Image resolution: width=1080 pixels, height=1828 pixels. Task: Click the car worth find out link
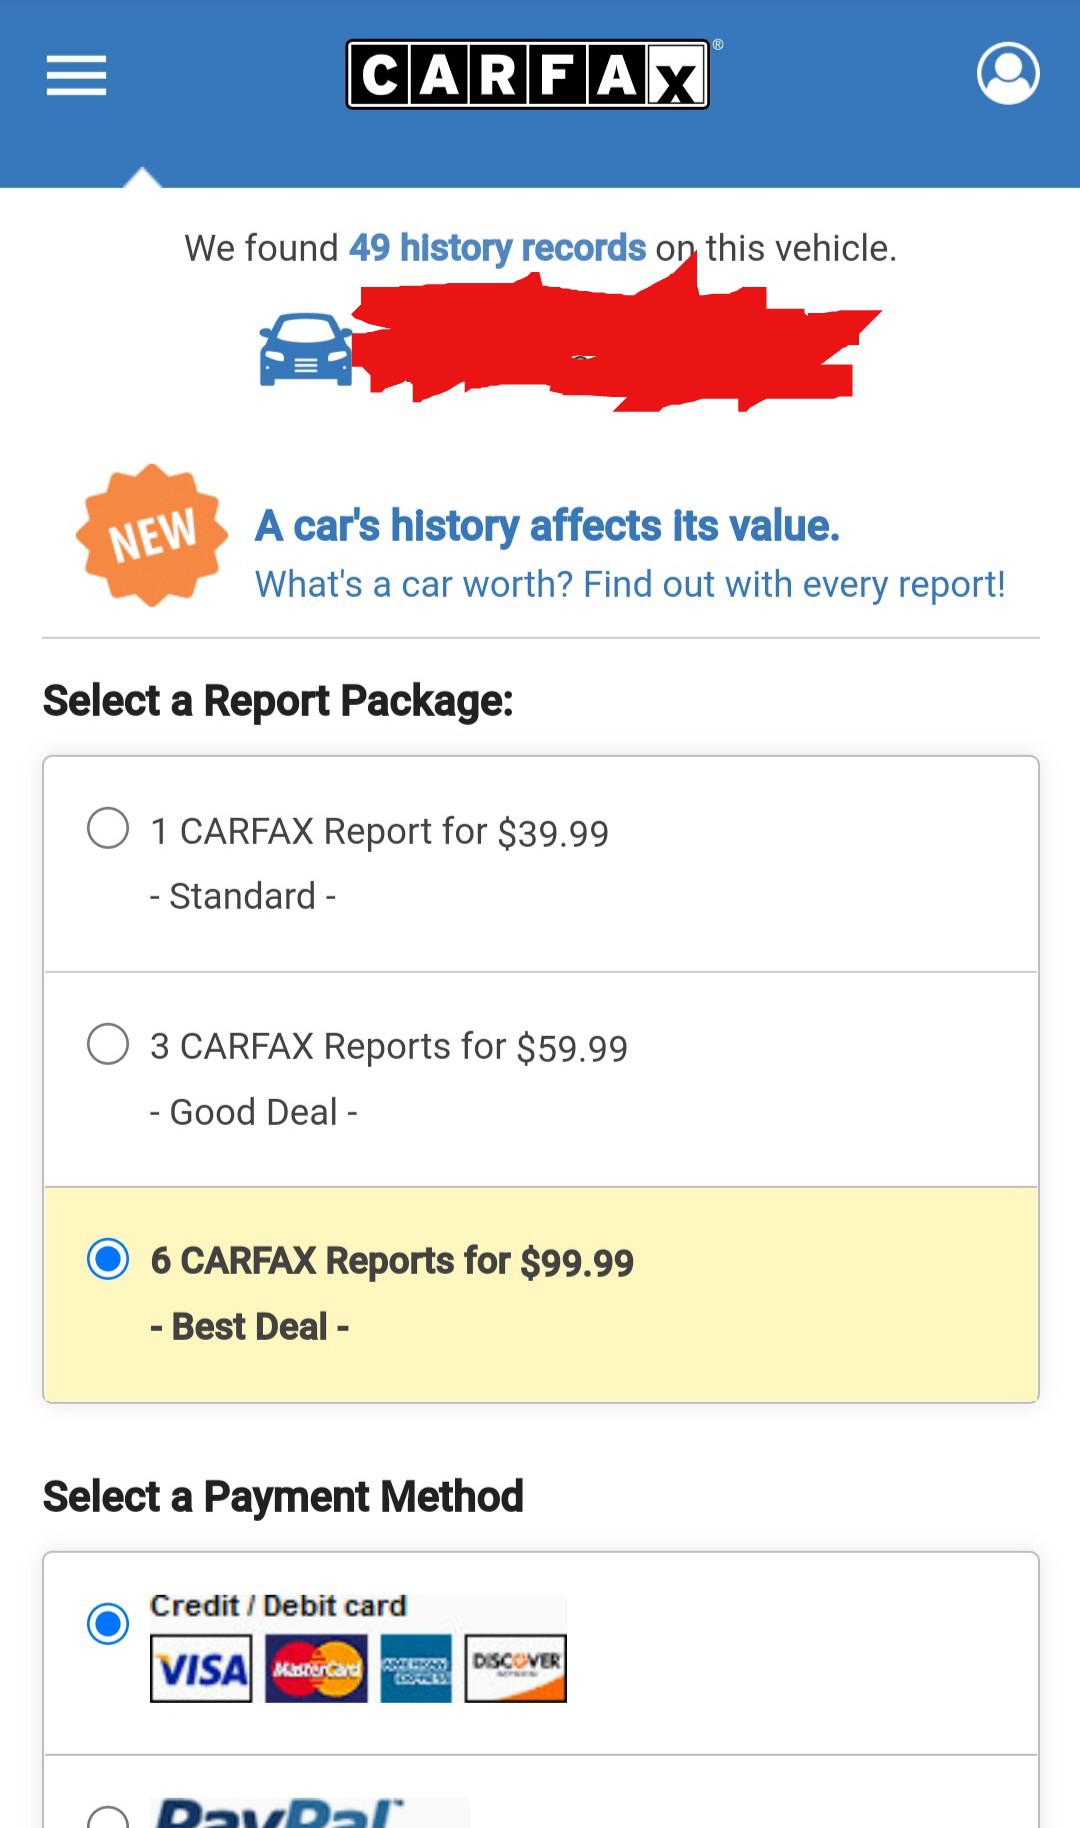[x=630, y=584]
